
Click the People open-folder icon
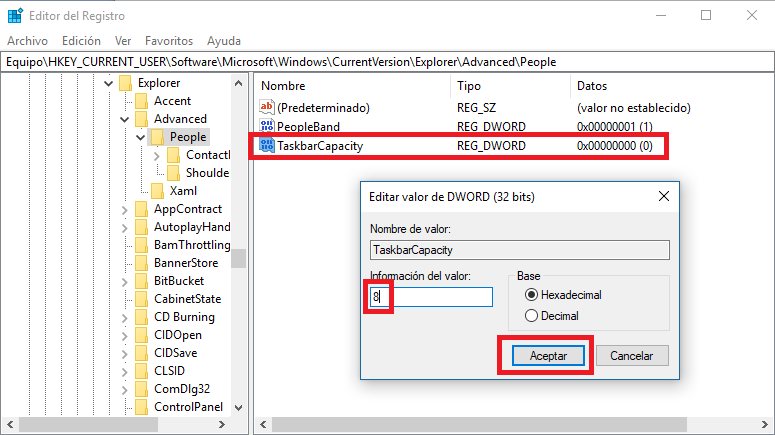pos(157,137)
